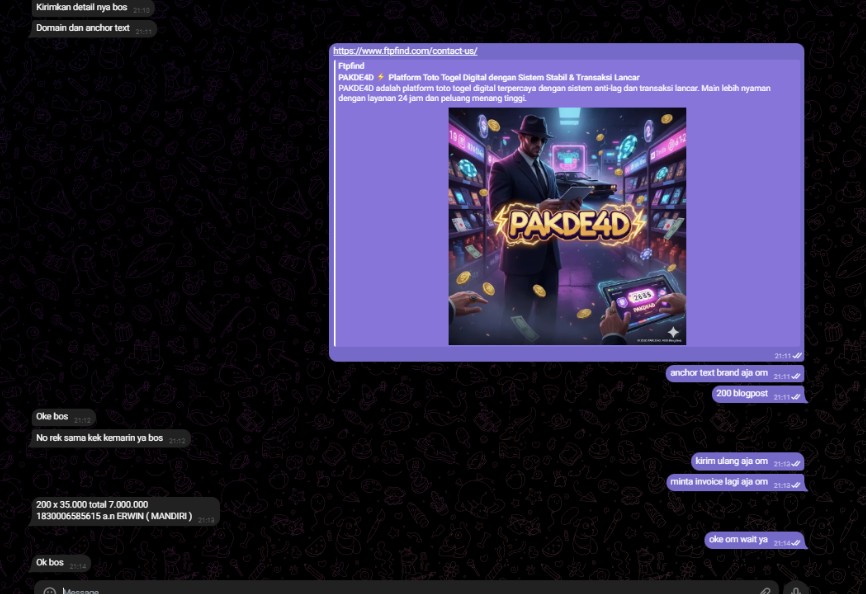Open the emoji picker in message bar
Viewport: 866px width, 594px height.
pos(50,590)
